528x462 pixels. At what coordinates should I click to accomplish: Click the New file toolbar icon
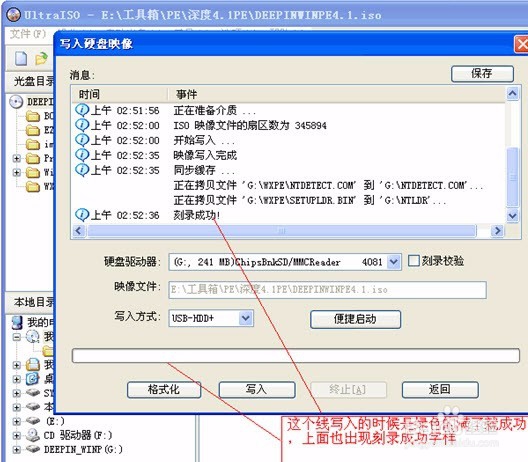click(21, 59)
